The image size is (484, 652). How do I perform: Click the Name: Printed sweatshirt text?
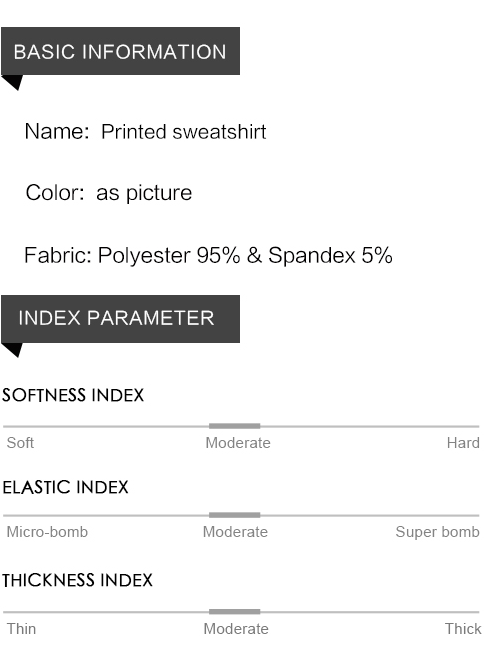146,132
